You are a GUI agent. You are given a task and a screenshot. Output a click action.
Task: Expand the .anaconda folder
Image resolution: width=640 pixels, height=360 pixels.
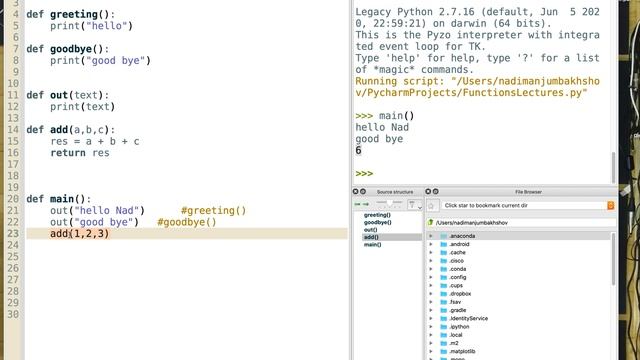(x=431, y=236)
